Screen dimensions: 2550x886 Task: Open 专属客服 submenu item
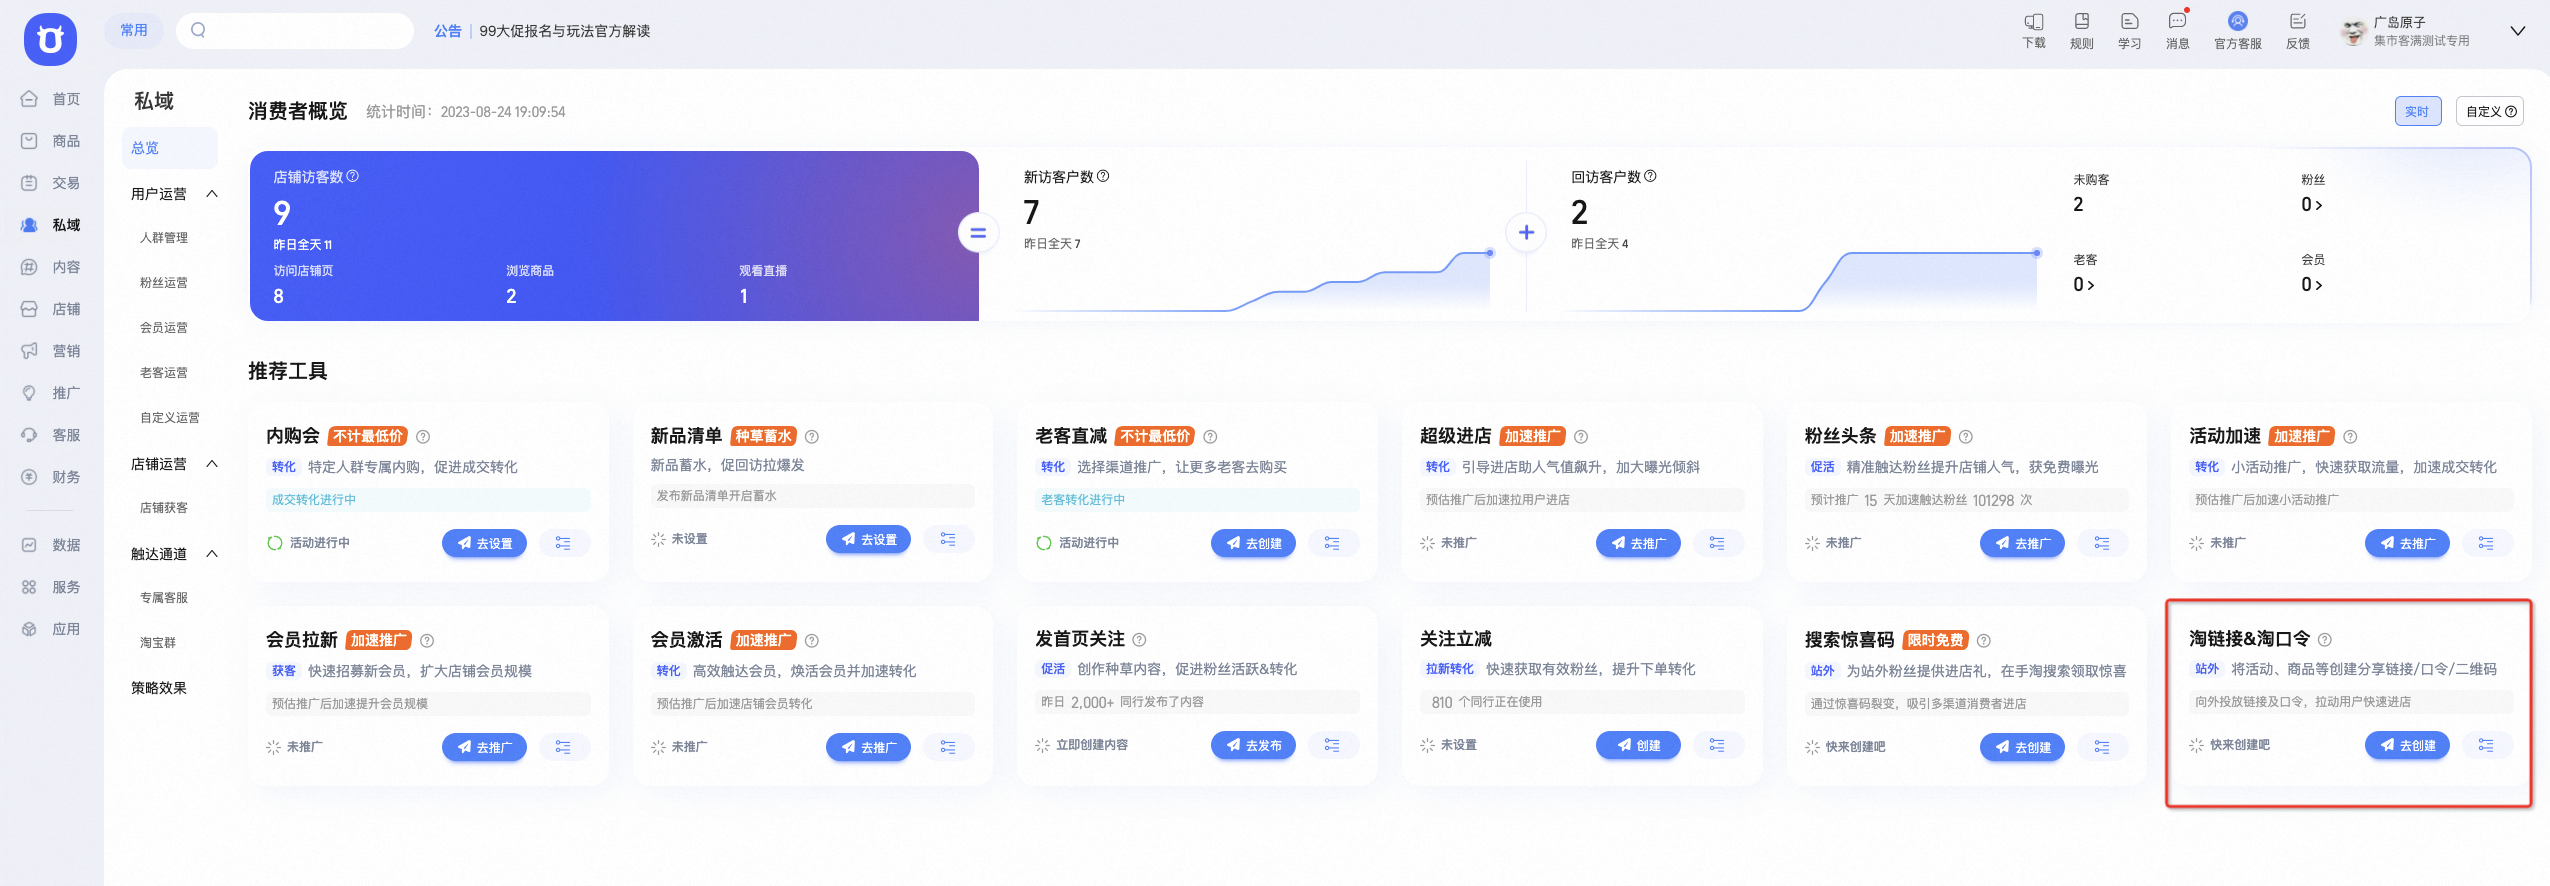pos(164,598)
